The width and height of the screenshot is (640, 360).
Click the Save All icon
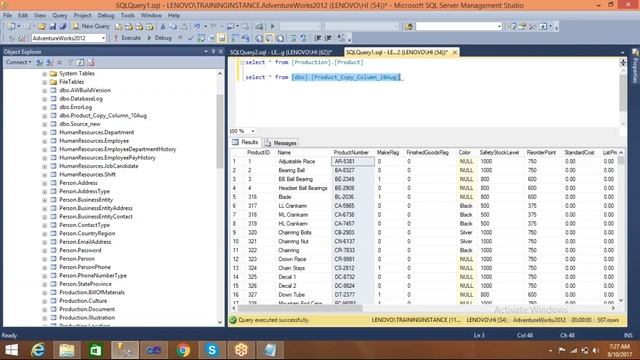63,27
